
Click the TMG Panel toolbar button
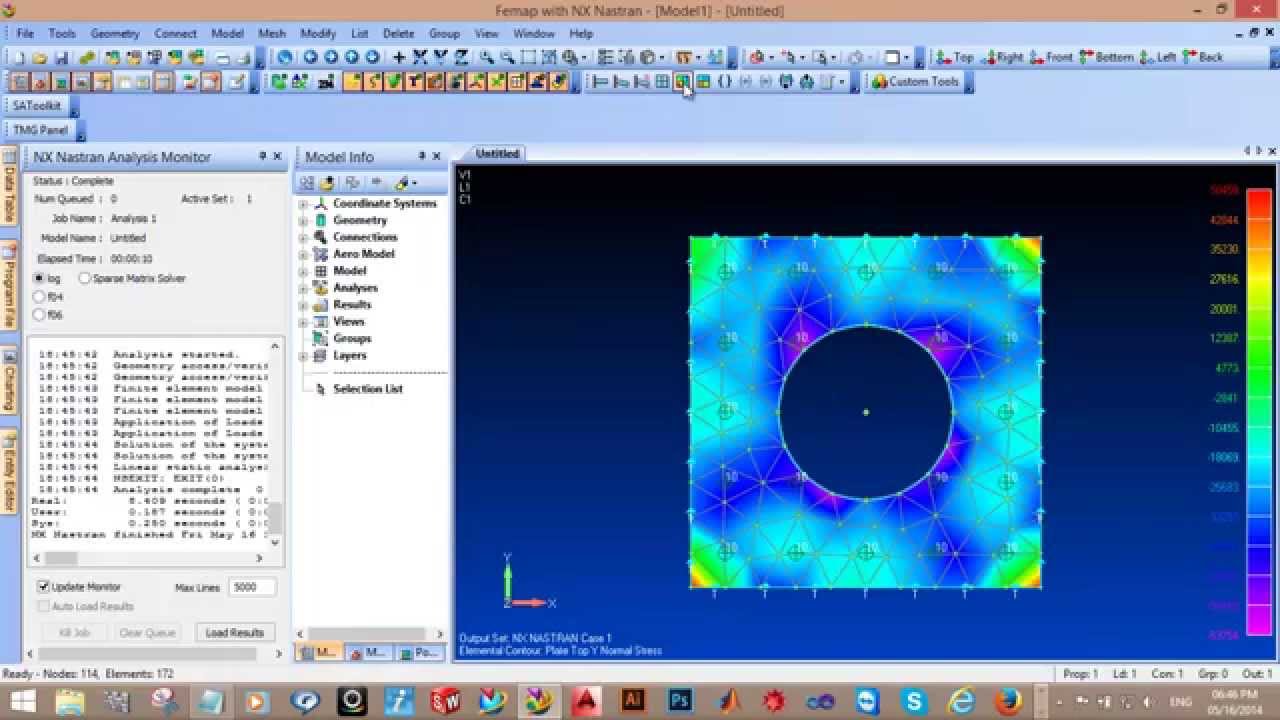[41, 130]
